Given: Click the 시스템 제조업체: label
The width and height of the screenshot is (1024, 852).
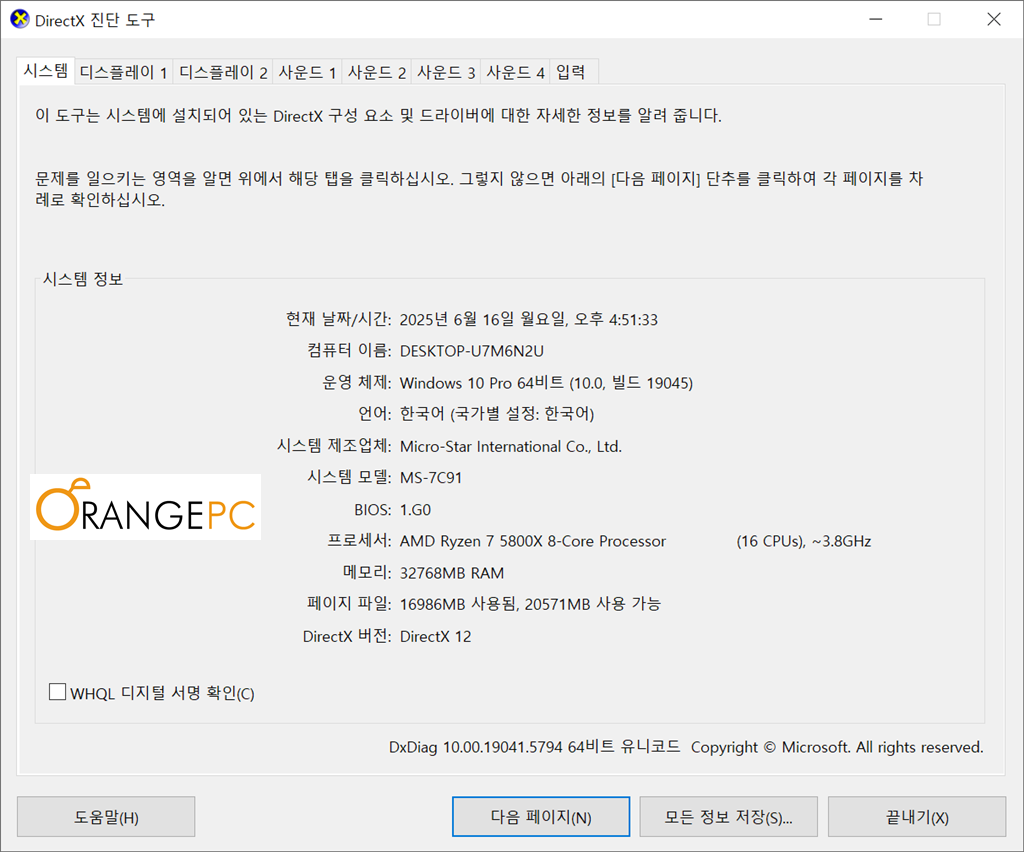Looking at the screenshot, I should [x=334, y=446].
